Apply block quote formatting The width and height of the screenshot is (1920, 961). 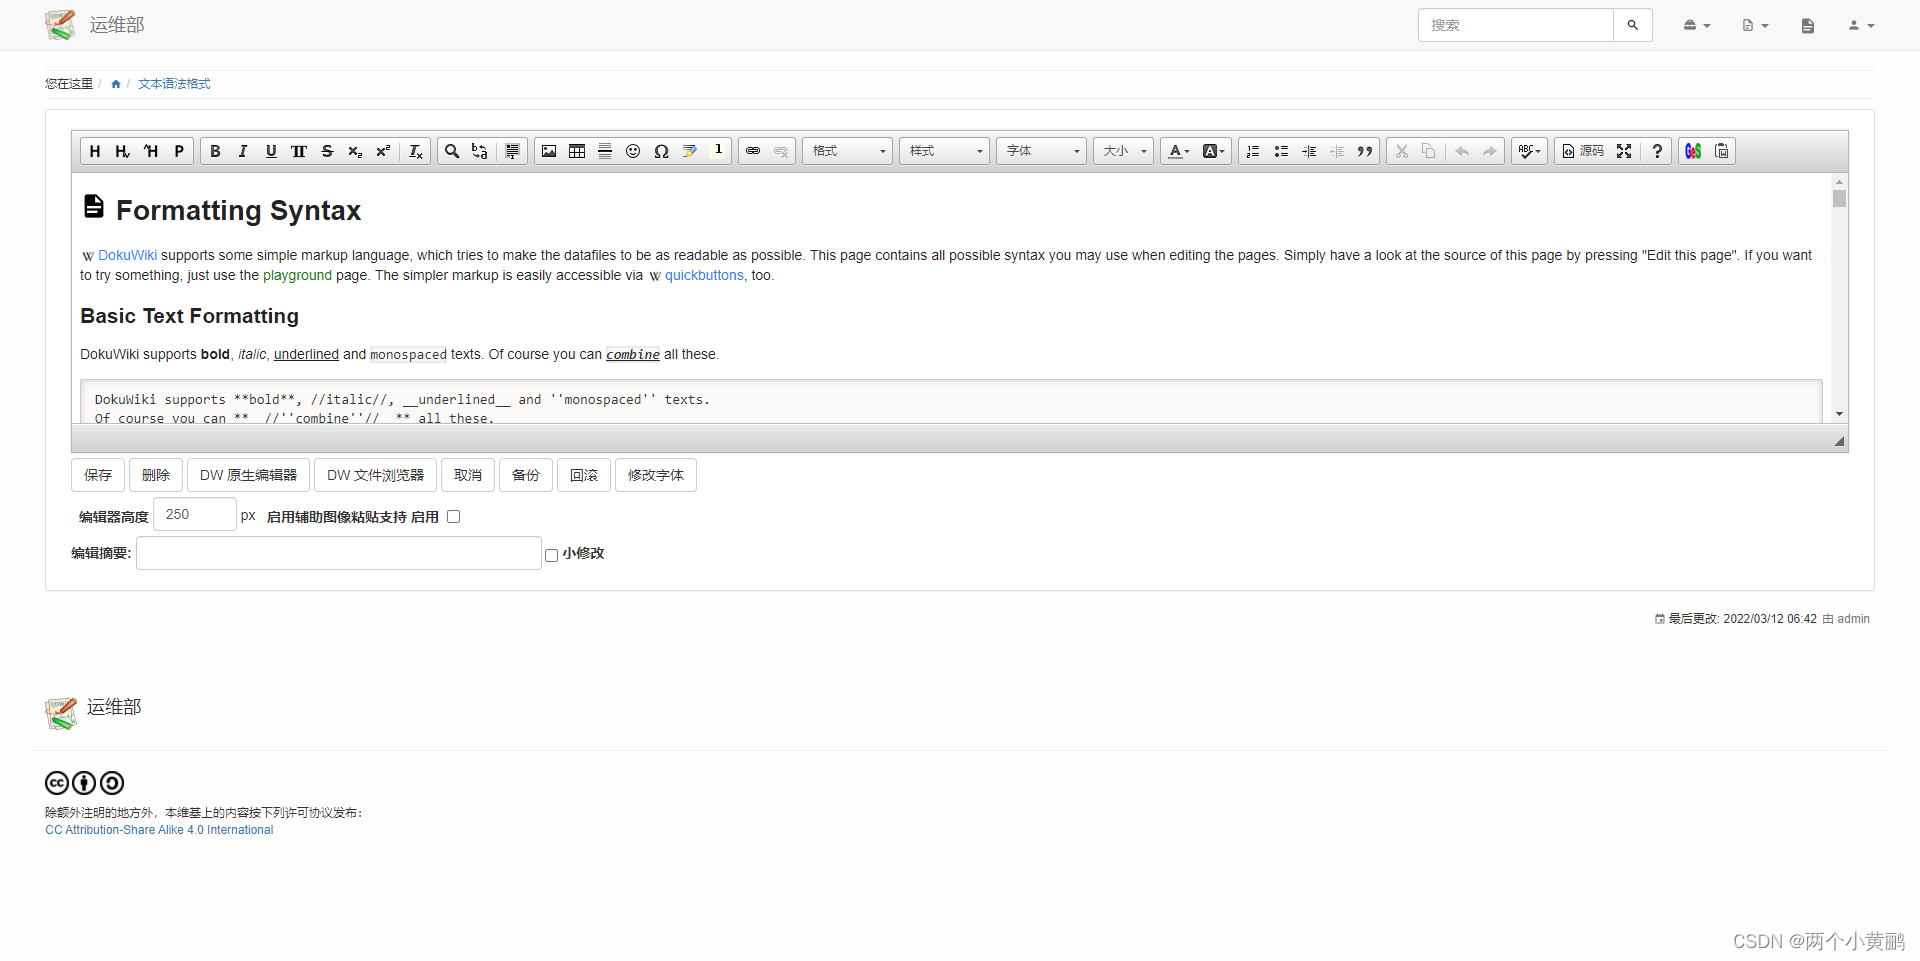click(x=1365, y=151)
